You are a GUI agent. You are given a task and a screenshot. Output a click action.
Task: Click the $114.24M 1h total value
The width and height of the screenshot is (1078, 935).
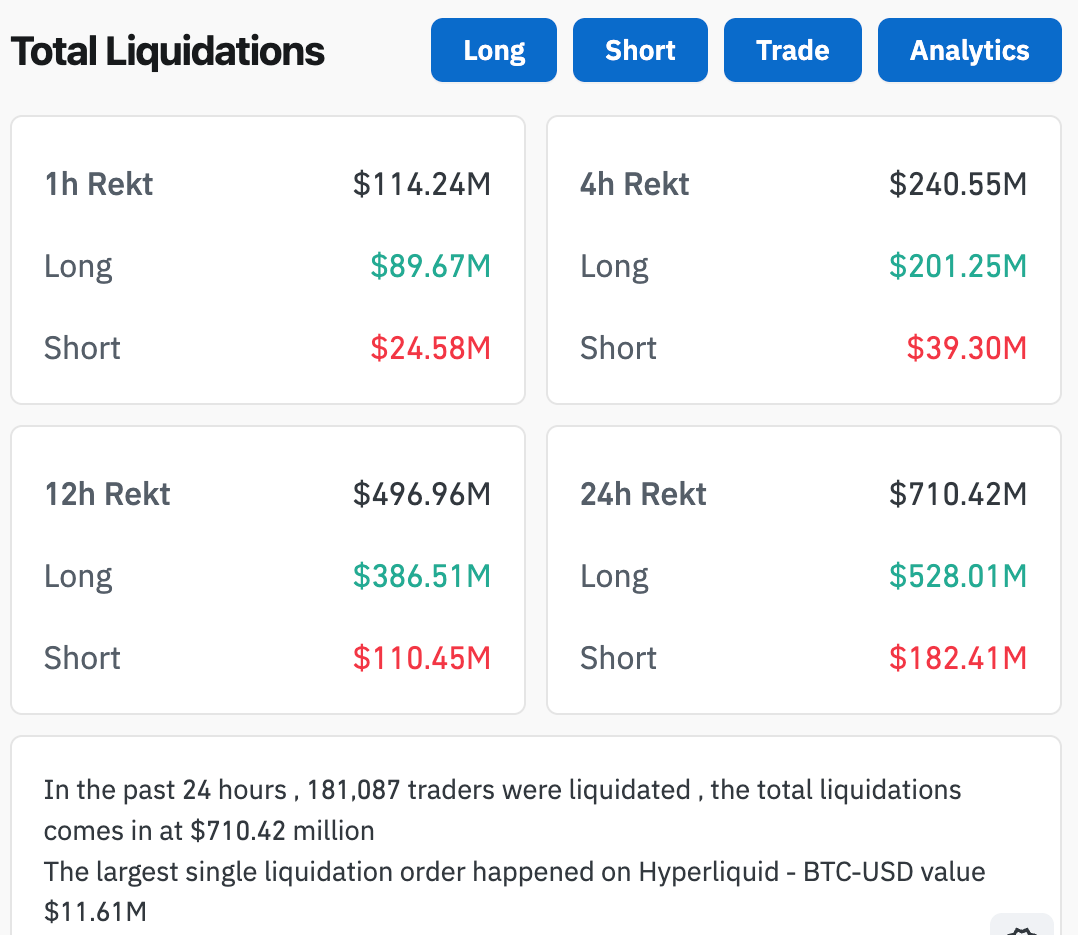[x=422, y=184]
